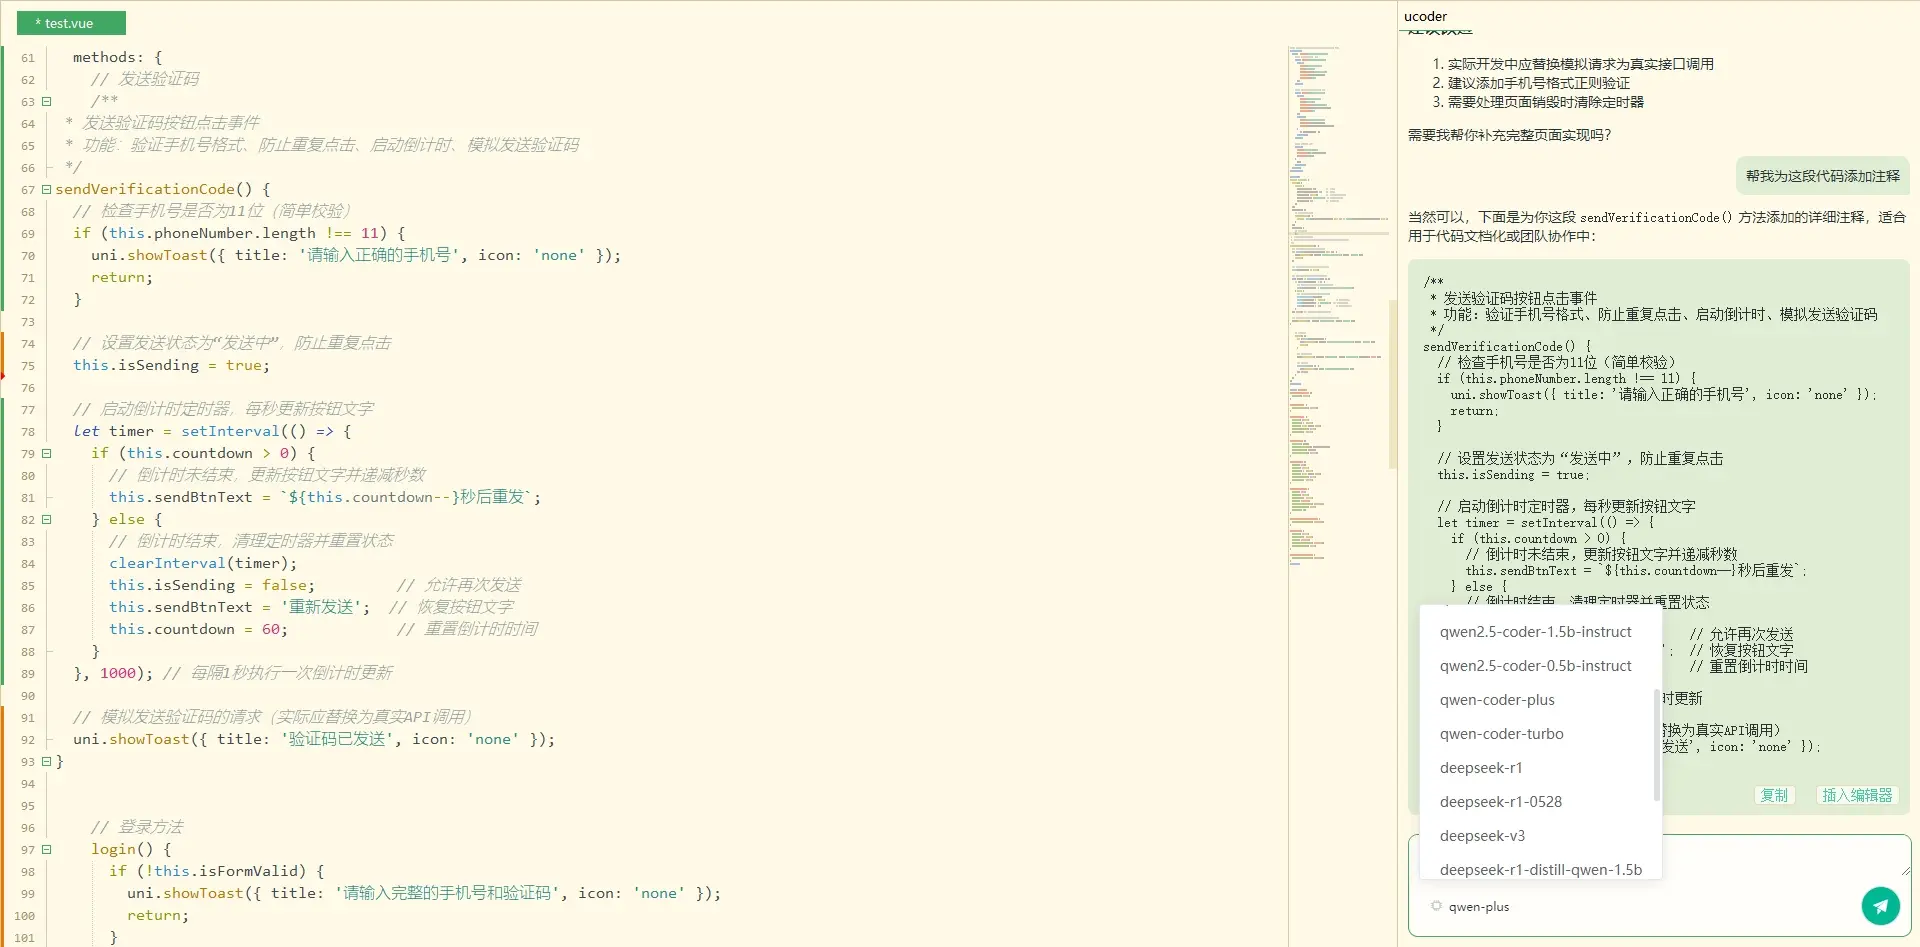Click the 复制 copy button
This screenshot has width=1920, height=947.
coord(1774,795)
